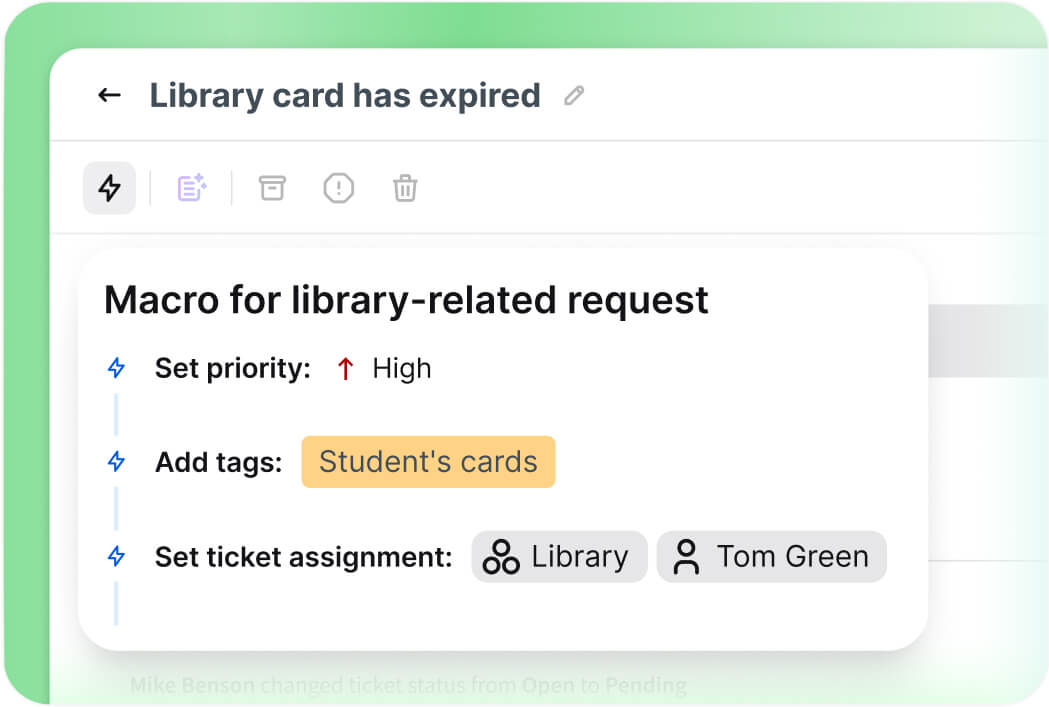
Task: Click the team icon inside the Library chip
Action: [x=505, y=556]
